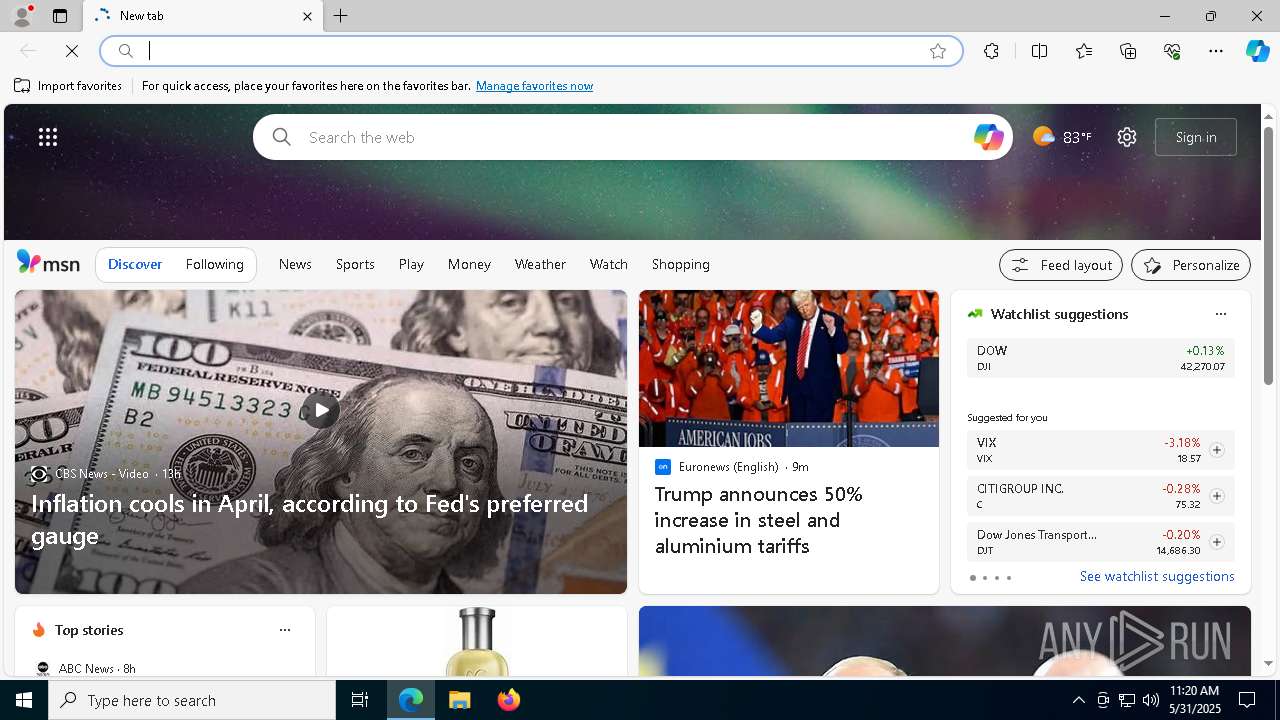This screenshot has width=1280, height=720.
Task: Open See watchlist suggestions link
Action: 1157,576
